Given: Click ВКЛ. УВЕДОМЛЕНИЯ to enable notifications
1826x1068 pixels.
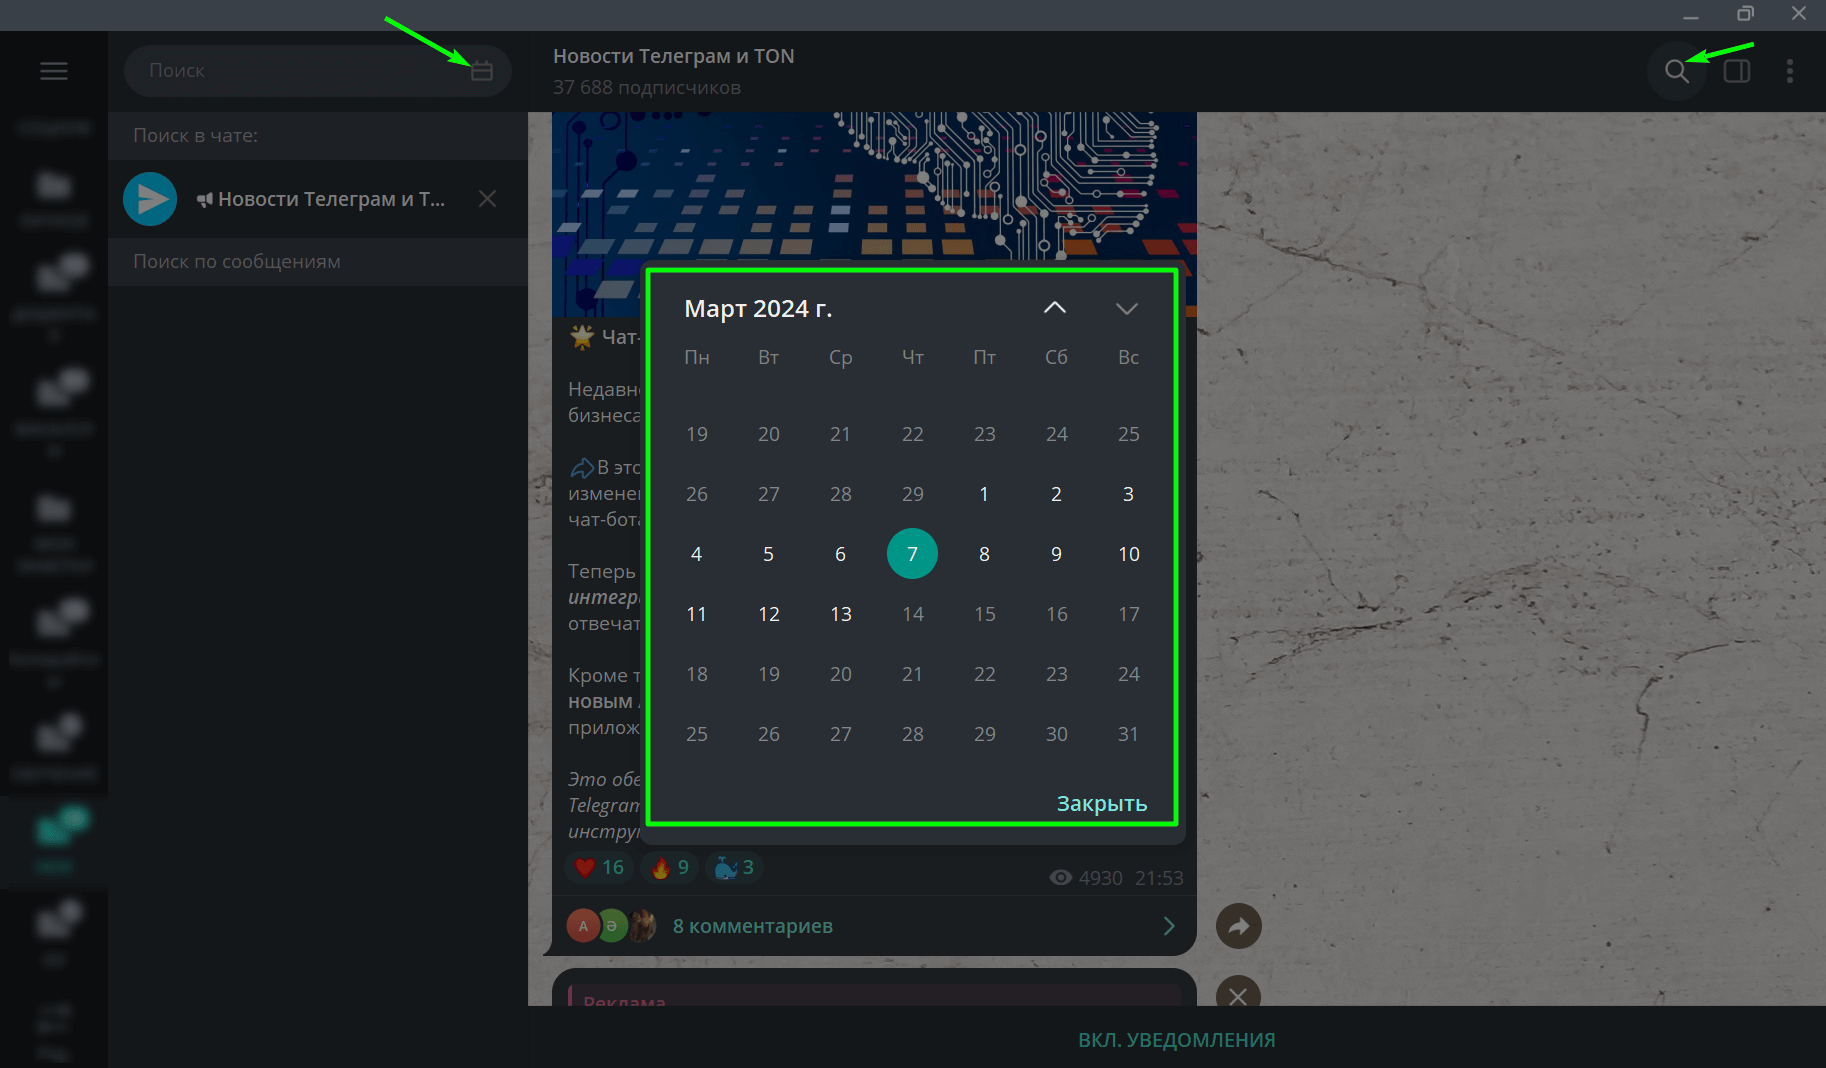Looking at the screenshot, I should click(1177, 1040).
